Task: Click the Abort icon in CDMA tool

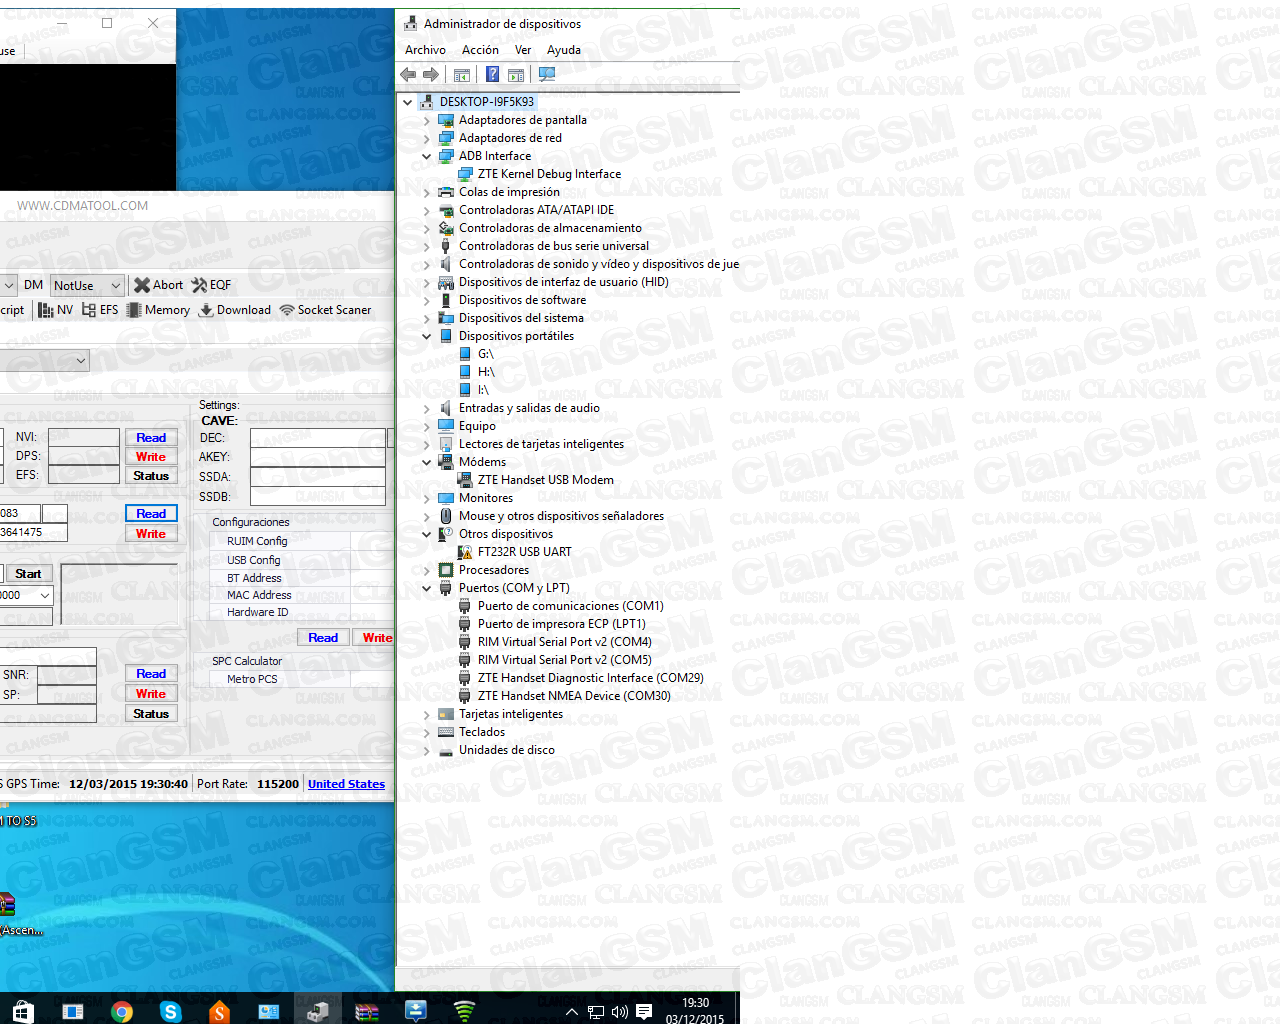Action: pyautogui.click(x=158, y=285)
